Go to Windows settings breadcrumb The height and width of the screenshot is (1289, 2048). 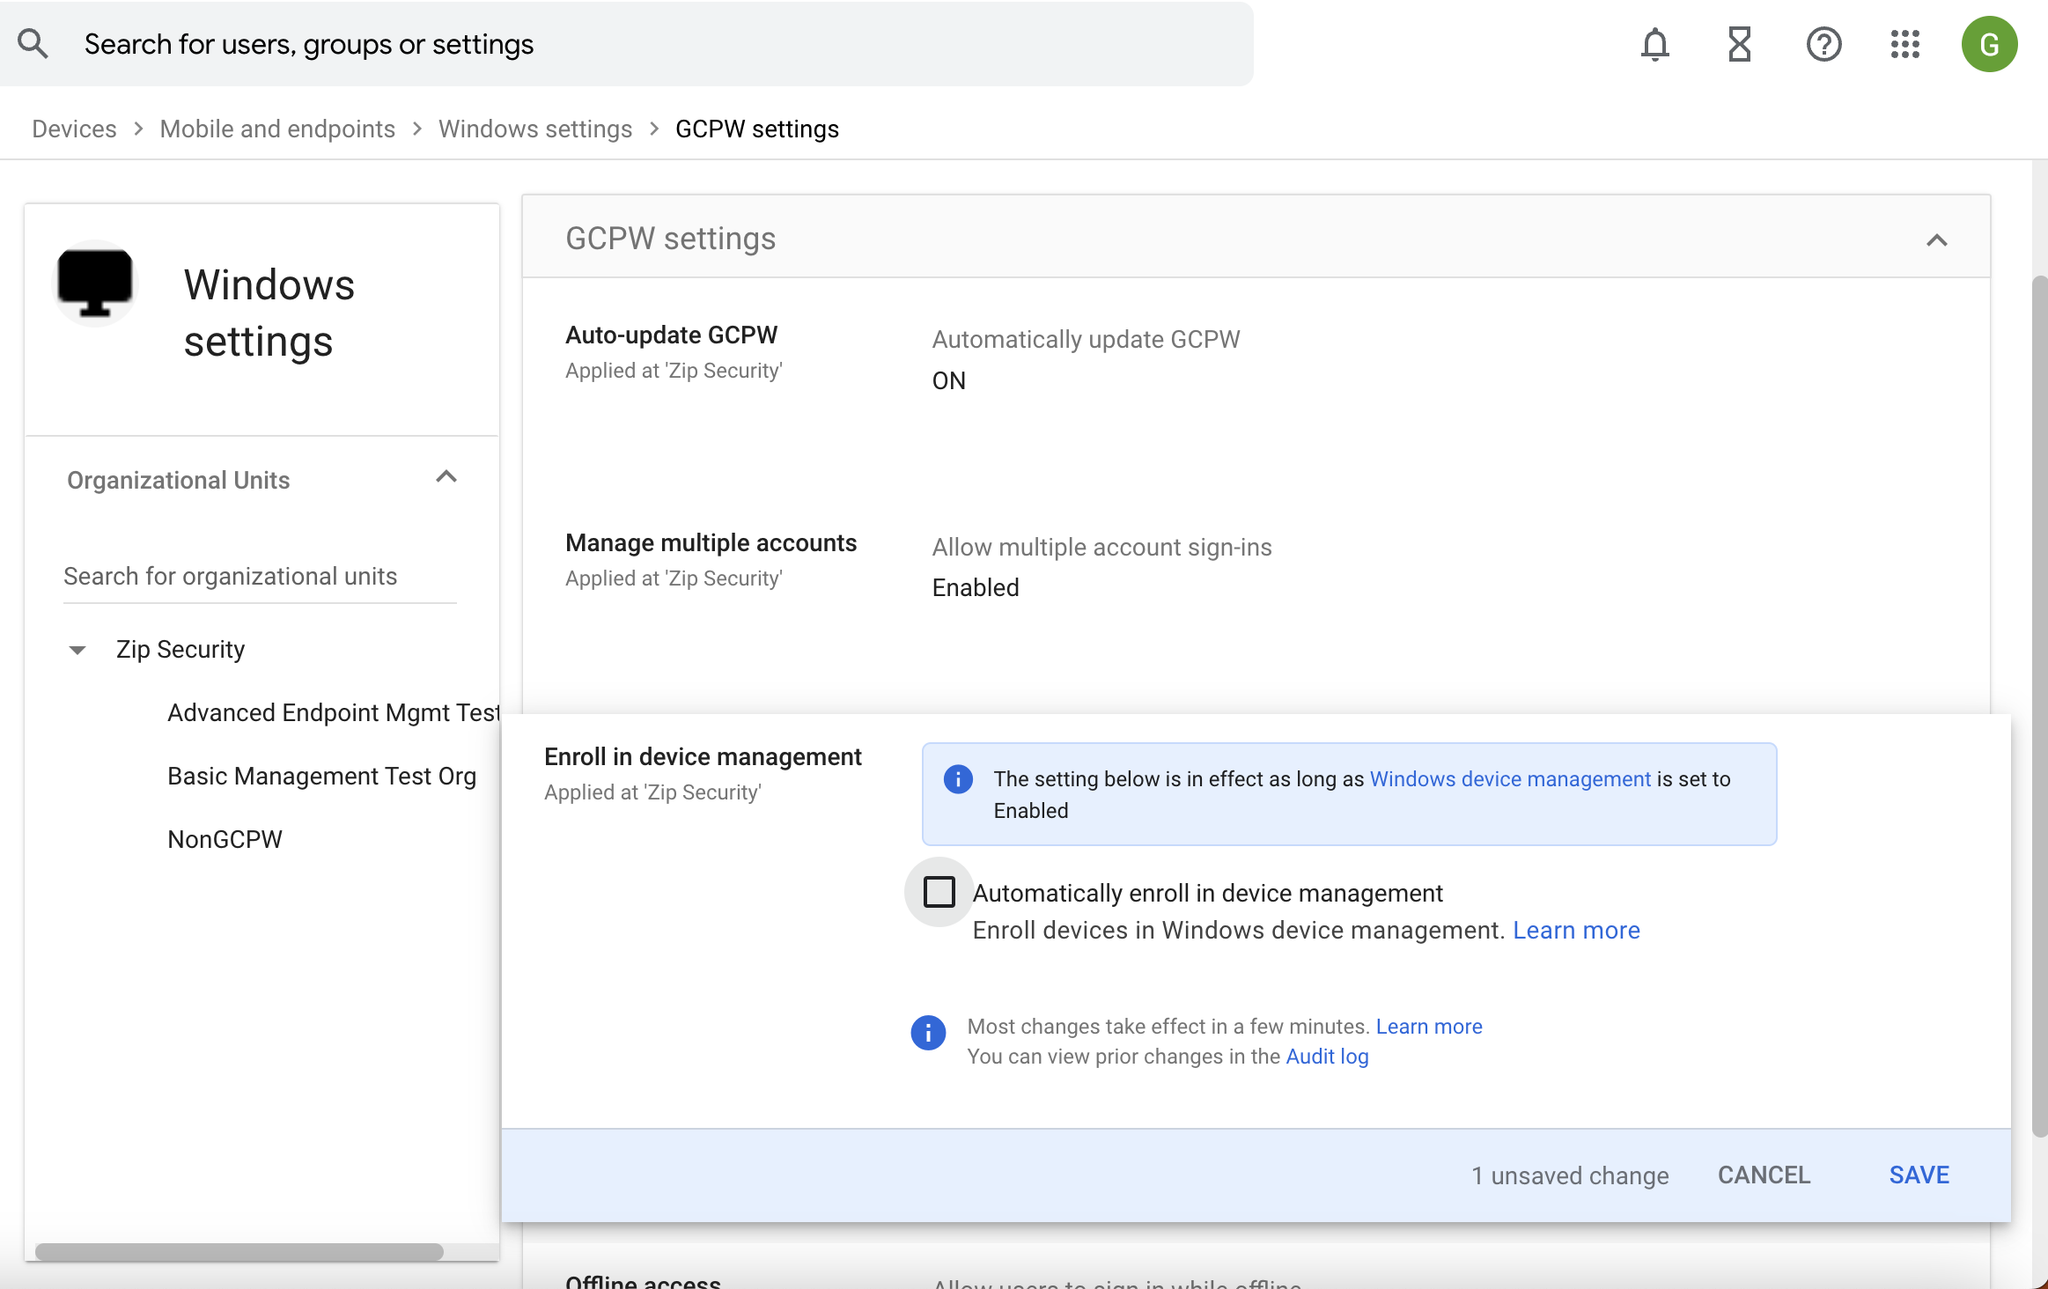535,129
